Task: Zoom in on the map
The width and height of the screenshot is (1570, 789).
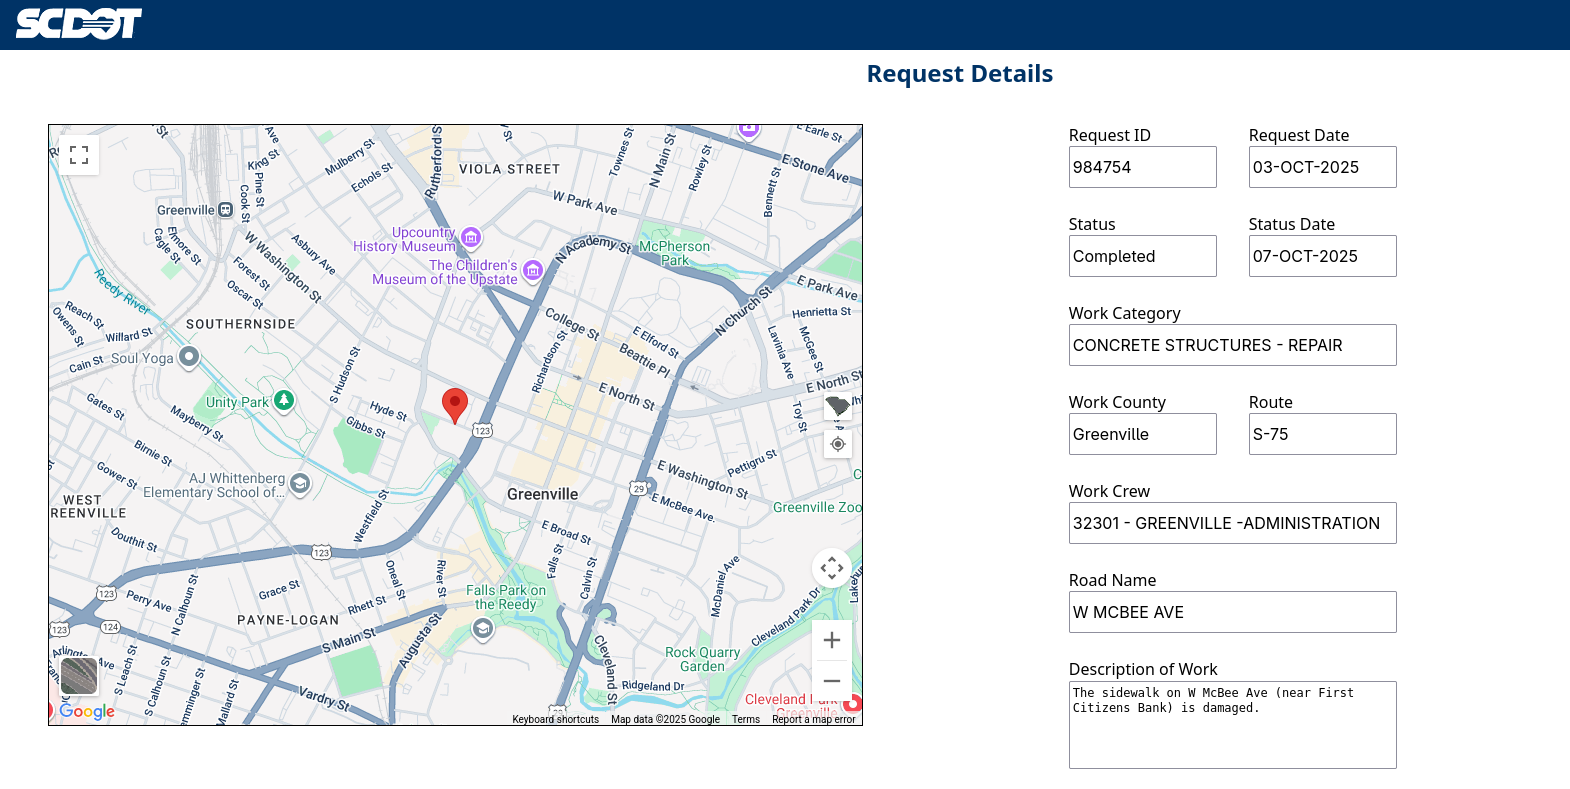Action: [x=831, y=641]
